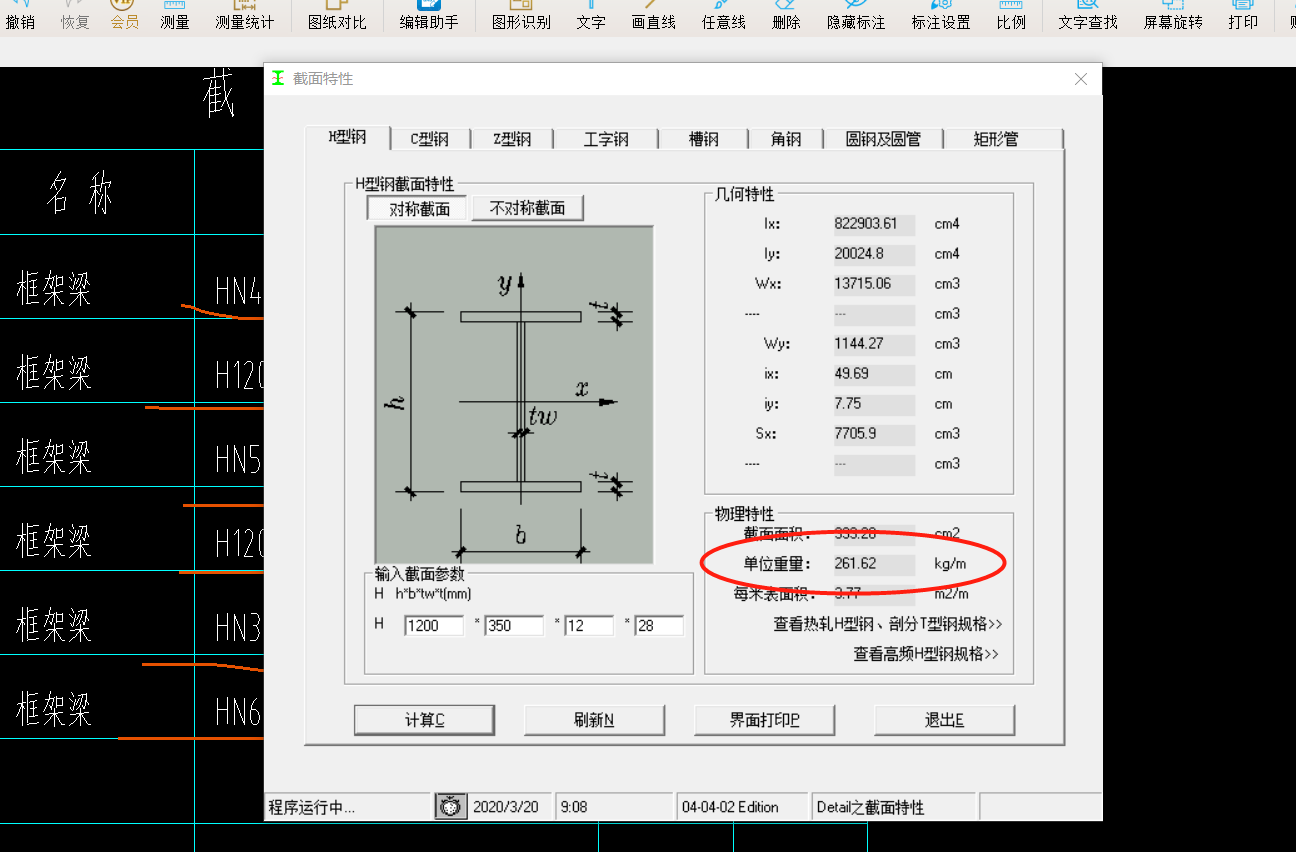
Task: Switch to the H型钢 tab
Action: click(347, 138)
